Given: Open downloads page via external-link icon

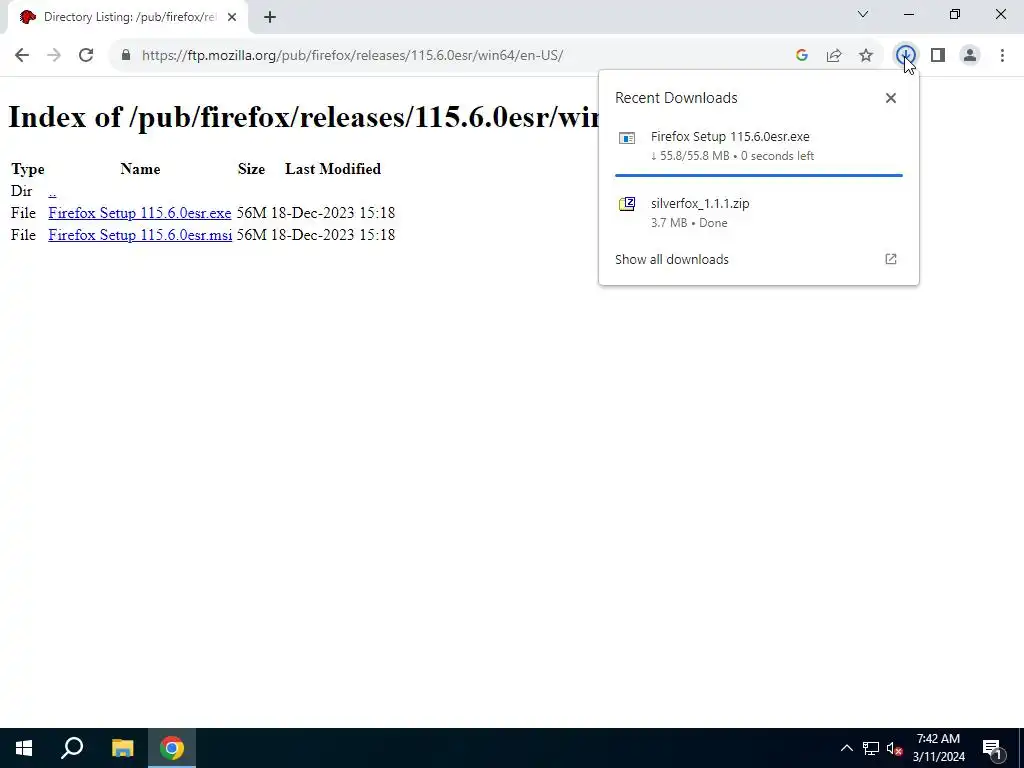Looking at the screenshot, I should [891, 259].
